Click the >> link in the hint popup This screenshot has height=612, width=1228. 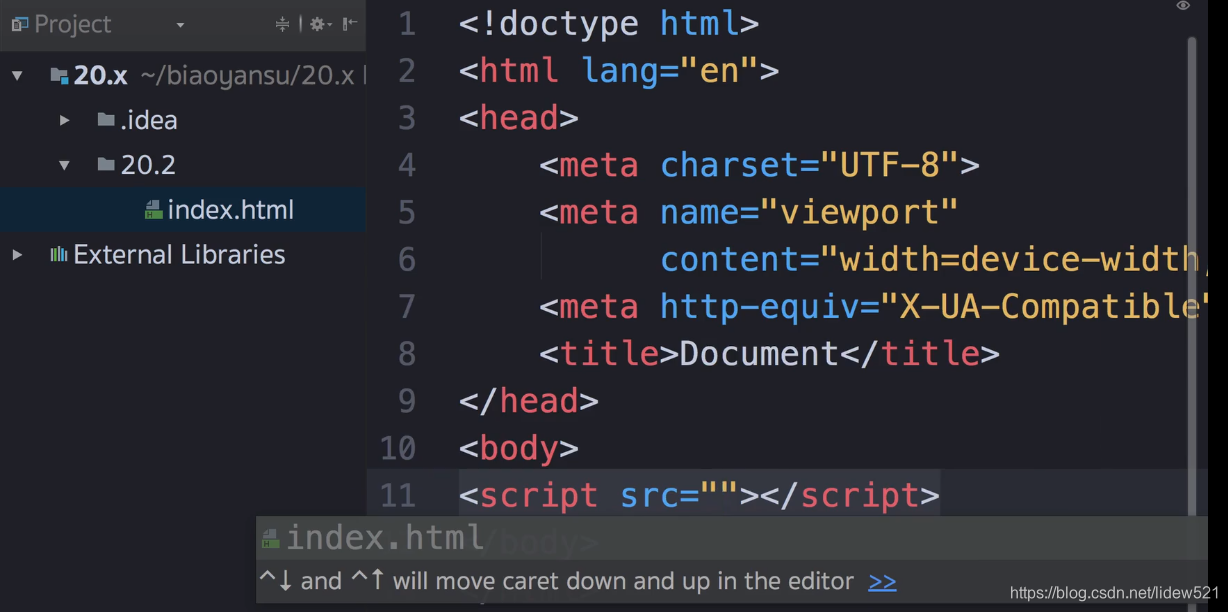pyautogui.click(x=882, y=582)
